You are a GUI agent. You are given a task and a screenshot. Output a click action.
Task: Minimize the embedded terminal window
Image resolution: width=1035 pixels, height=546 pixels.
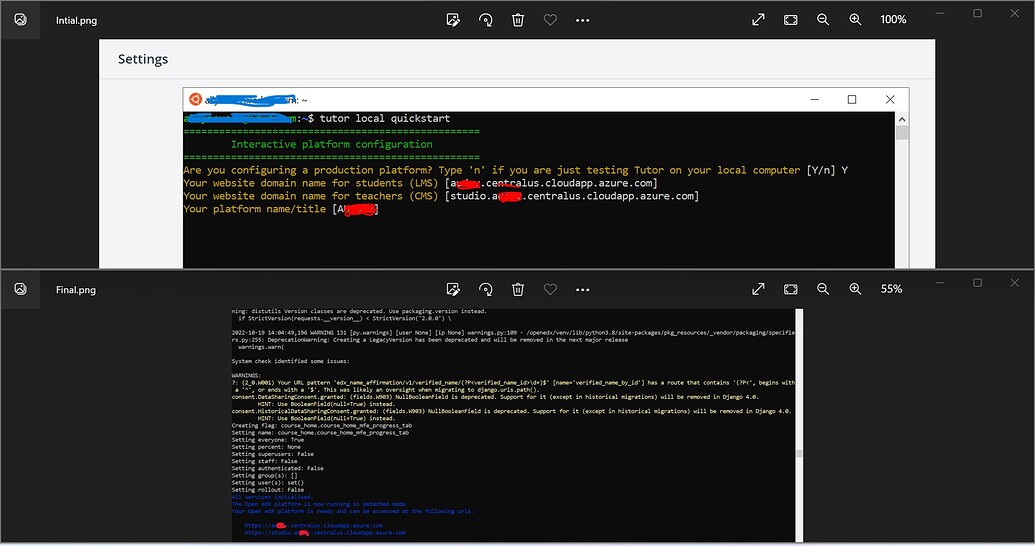[815, 100]
